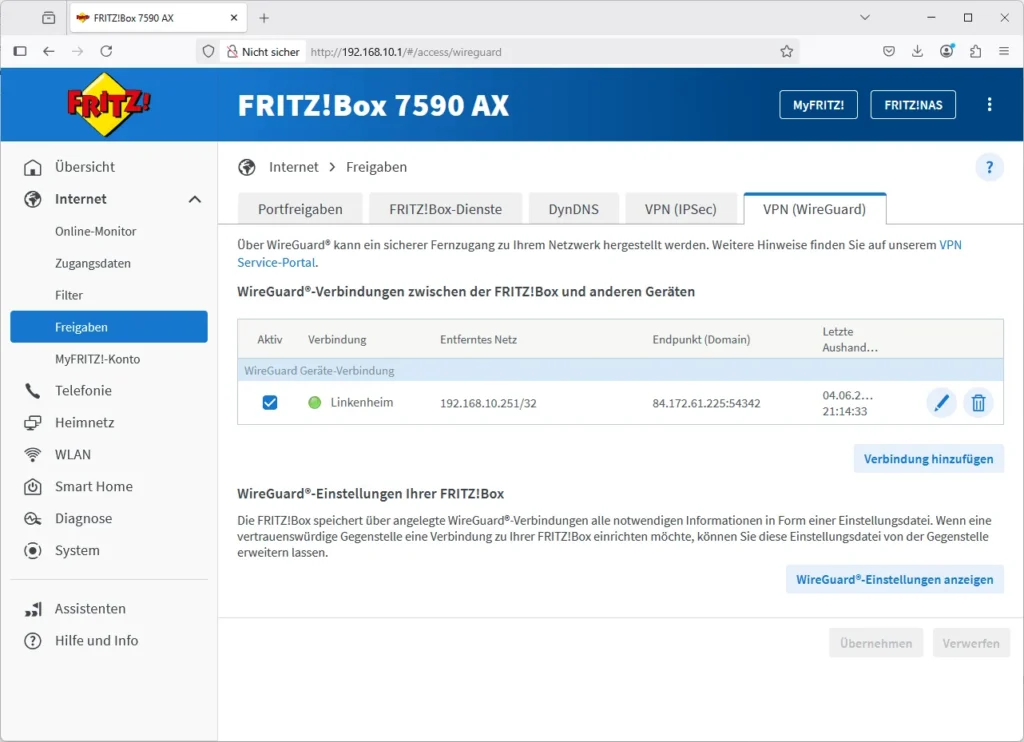Collapse the Internet menu chevron
The height and width of the screenshot is (742, 1024).
point(195,199)
